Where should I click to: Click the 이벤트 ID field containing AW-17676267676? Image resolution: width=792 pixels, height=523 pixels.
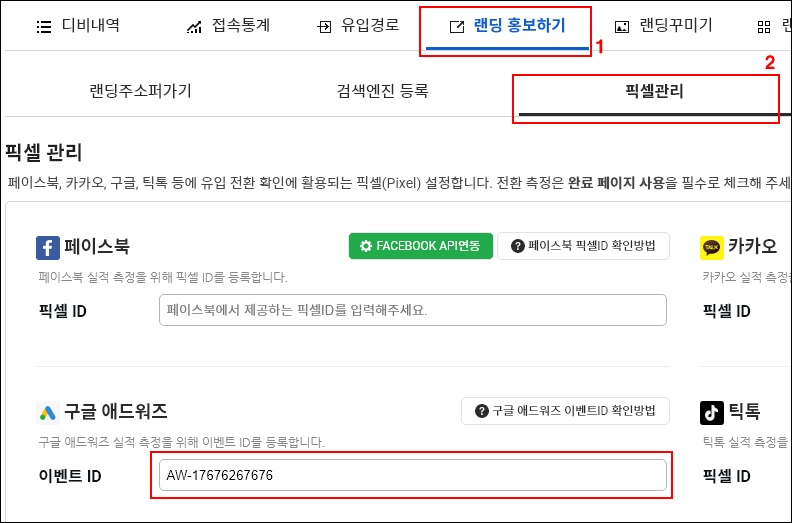click(412, 475)
